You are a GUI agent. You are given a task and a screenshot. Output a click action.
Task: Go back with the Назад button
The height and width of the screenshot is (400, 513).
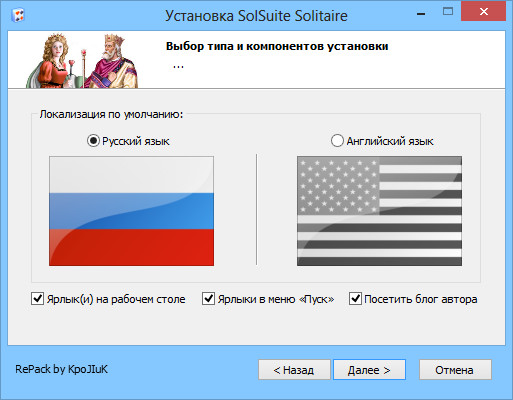[294, 370]
